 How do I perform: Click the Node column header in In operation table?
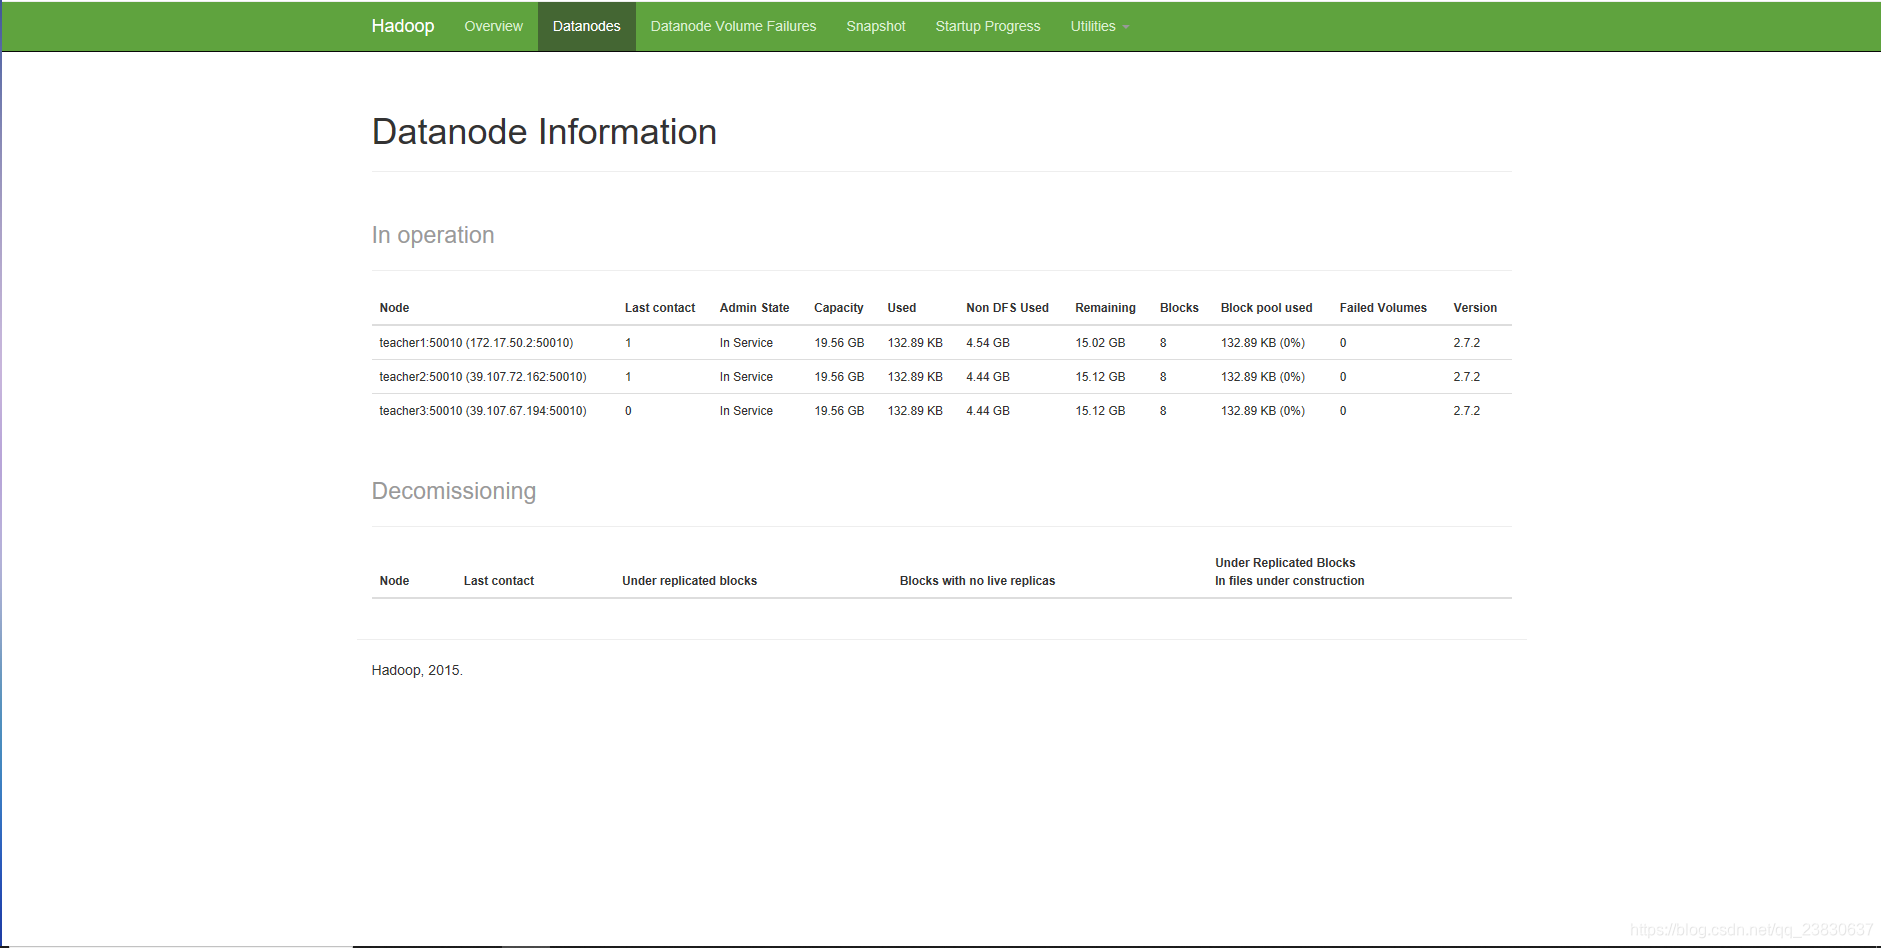394,308
